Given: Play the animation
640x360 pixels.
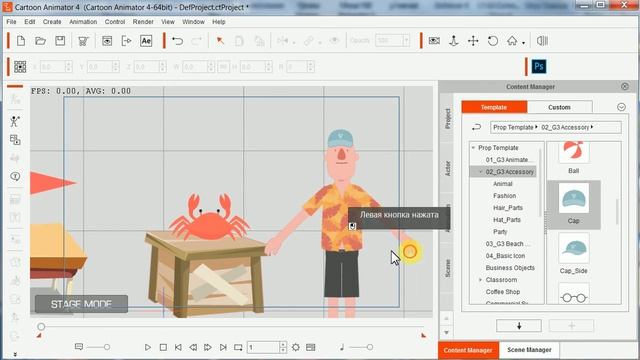Looking at the screenshot, I should click(x=148, y=347).
